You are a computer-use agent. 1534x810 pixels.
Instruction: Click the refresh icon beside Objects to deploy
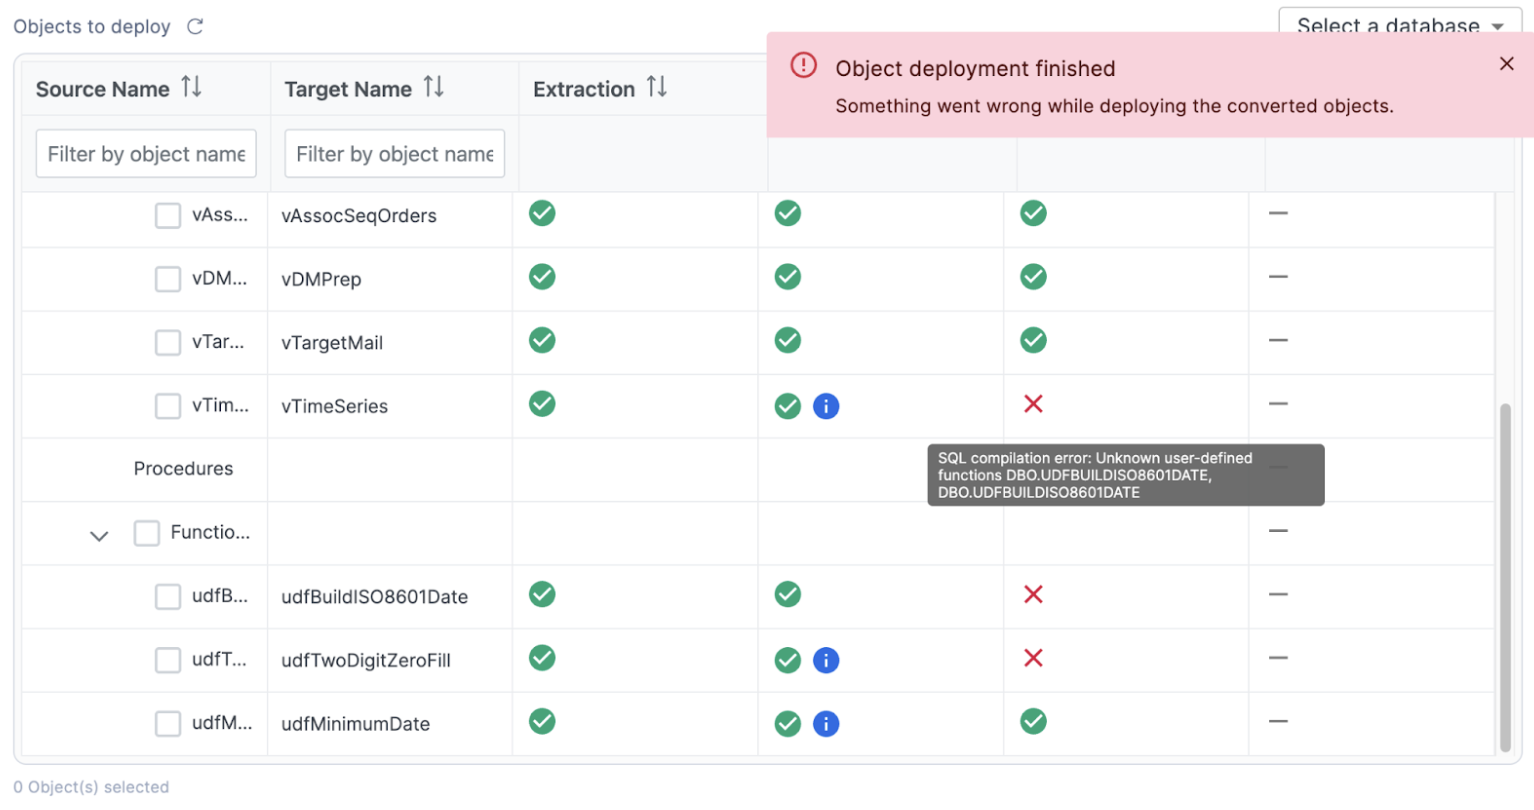pyautogui.click(x=195, y=27)
